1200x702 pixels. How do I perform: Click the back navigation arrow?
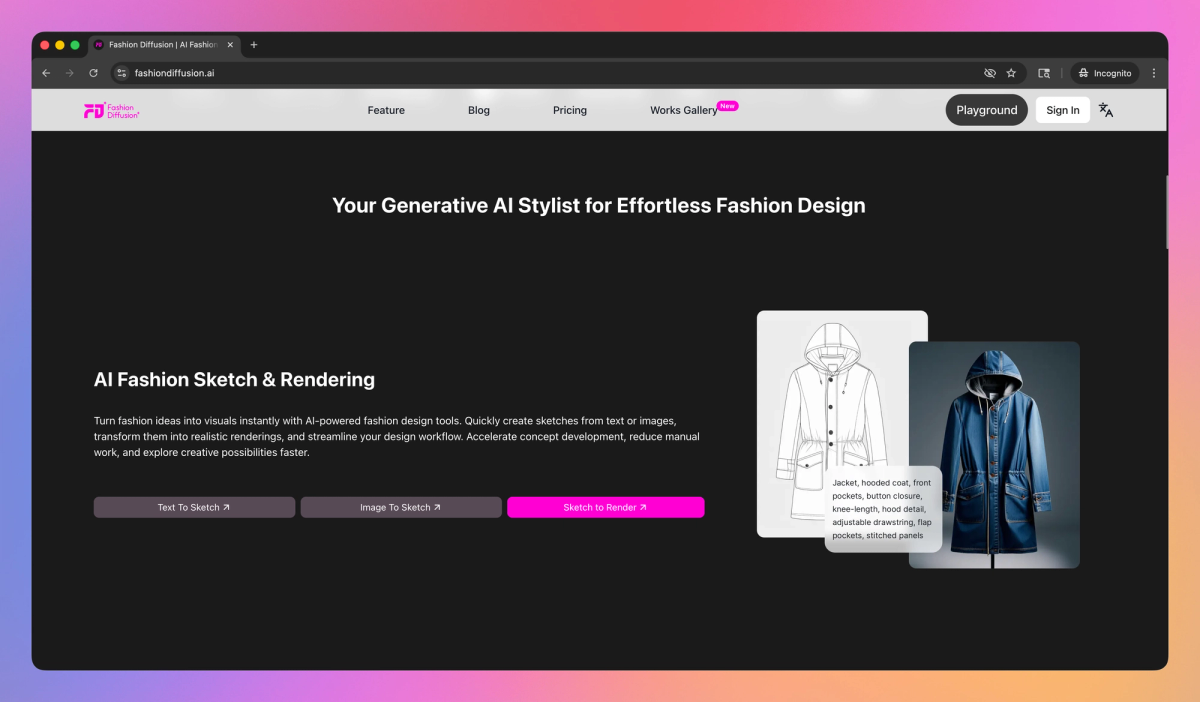(46, 72)
